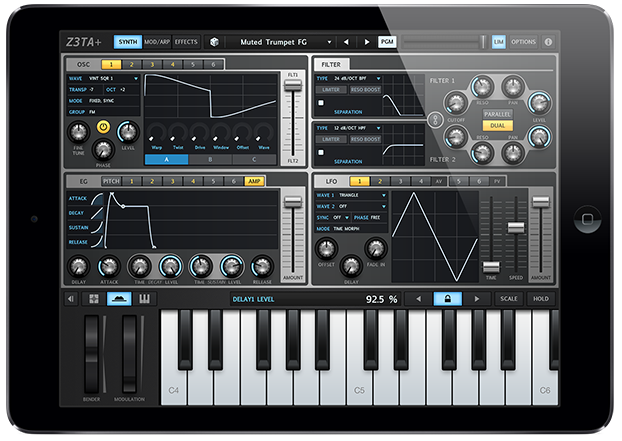622x441 pixels.
Task: Toggle oscillator power button
Action: click(104, 127)
